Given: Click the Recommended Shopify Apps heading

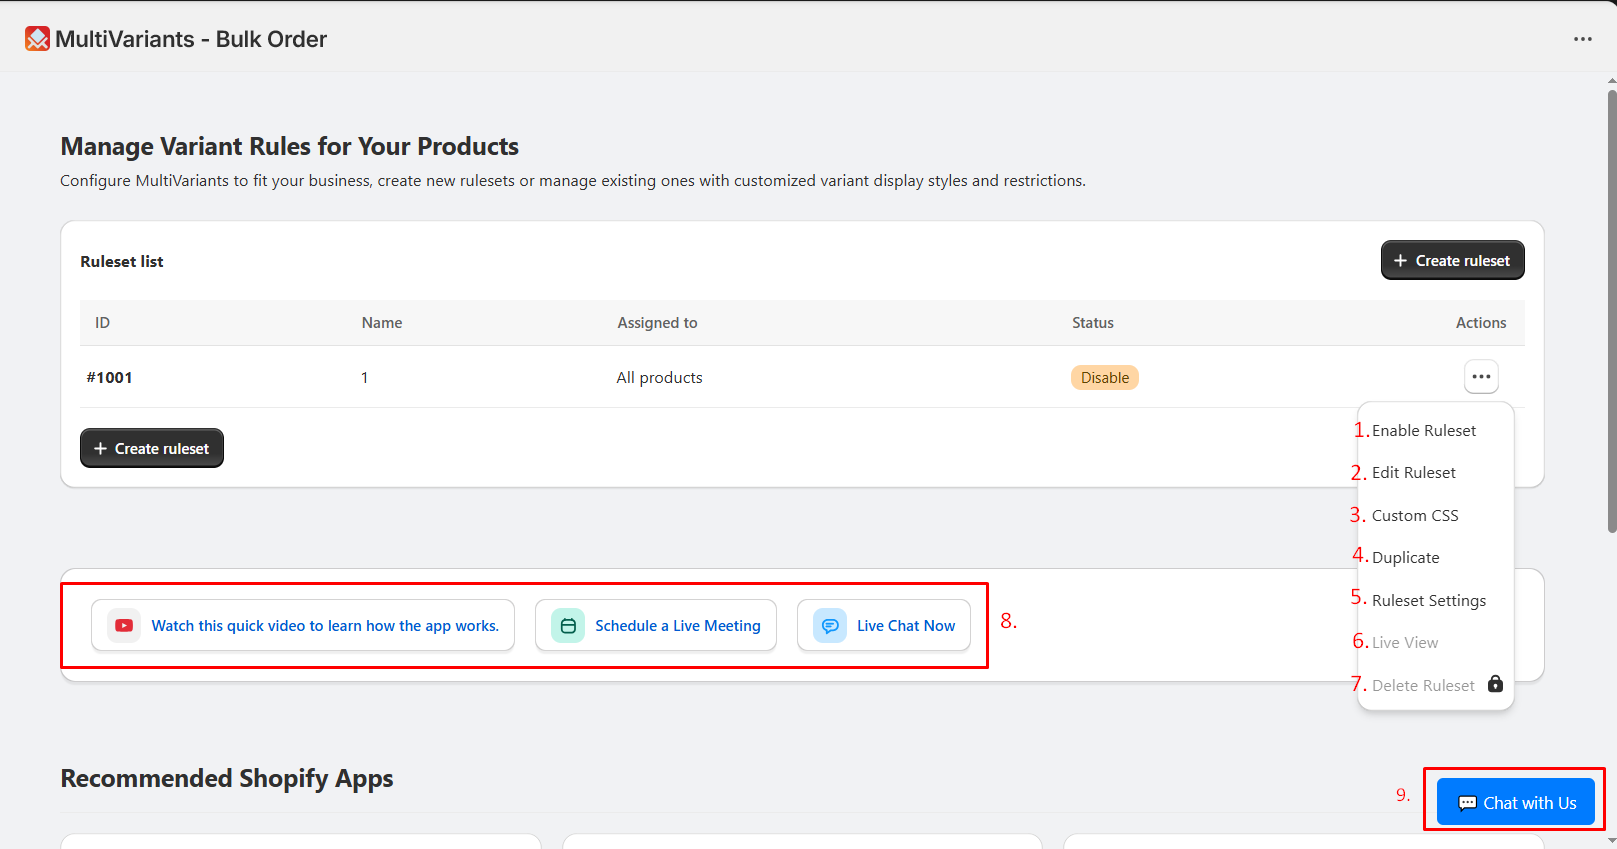Looking at the screenshot, I should (227, 778).
